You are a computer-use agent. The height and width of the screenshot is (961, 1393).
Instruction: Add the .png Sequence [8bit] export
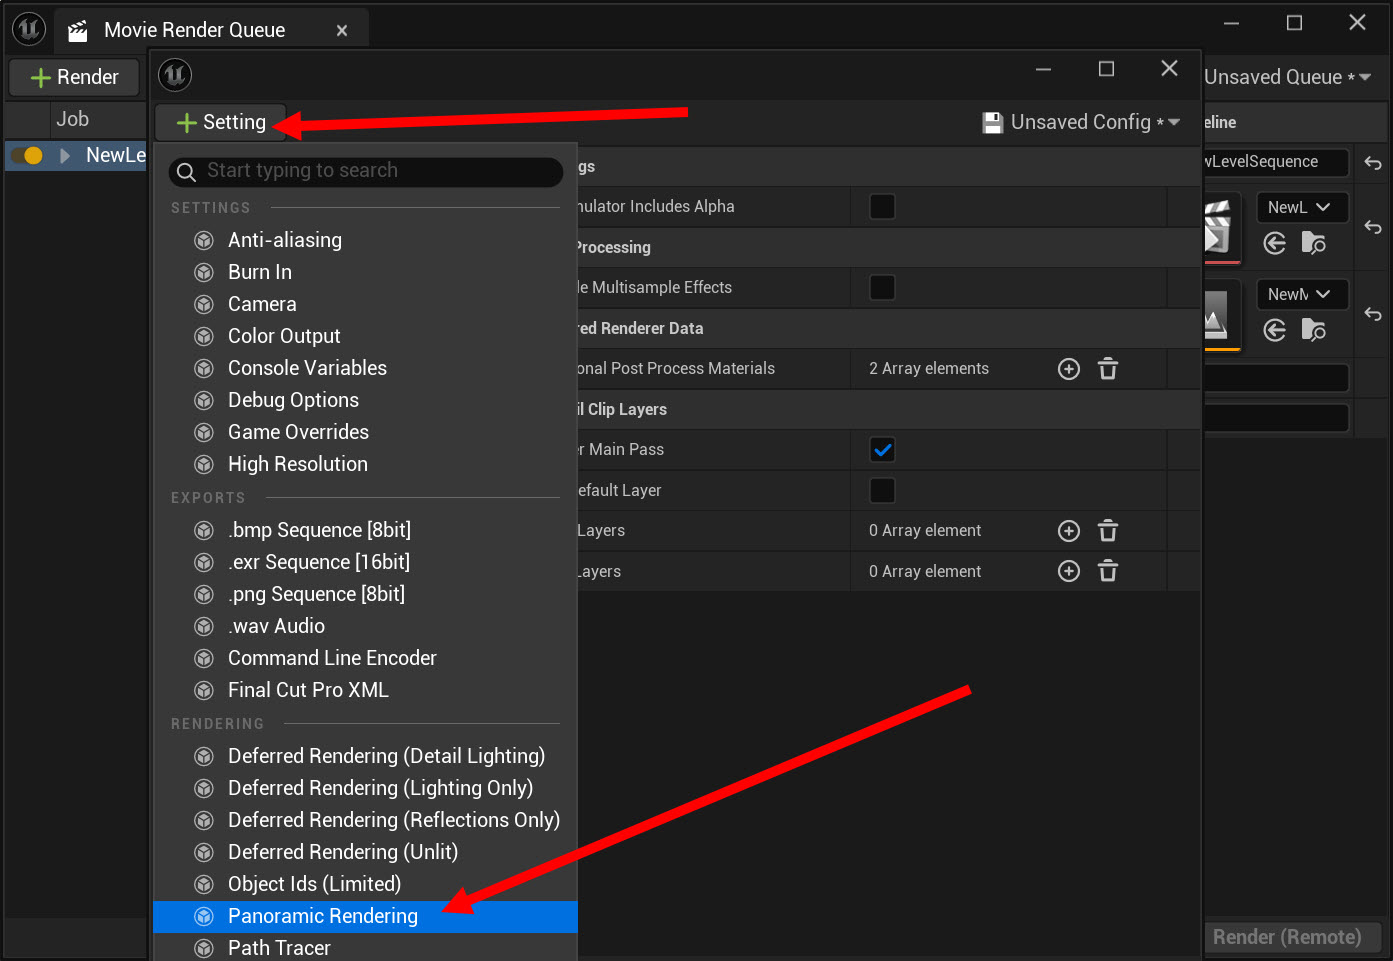point(365,594)
